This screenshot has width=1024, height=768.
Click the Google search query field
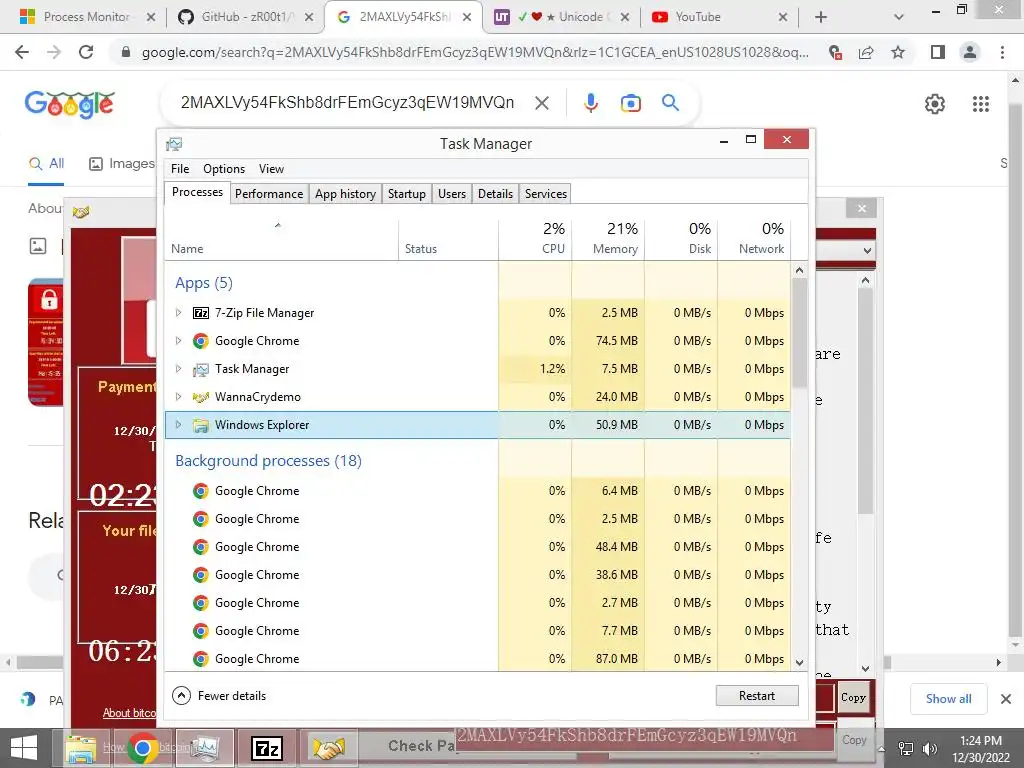pos(347,103)
